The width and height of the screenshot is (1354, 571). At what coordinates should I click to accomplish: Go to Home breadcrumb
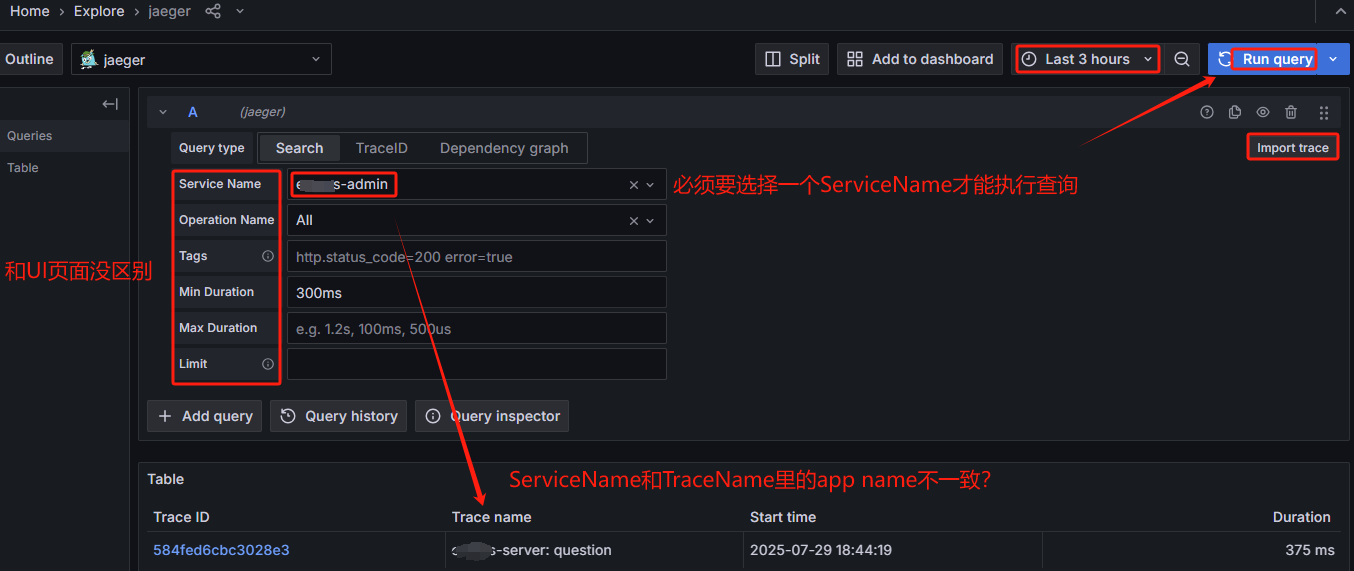[x=29, y=11]
